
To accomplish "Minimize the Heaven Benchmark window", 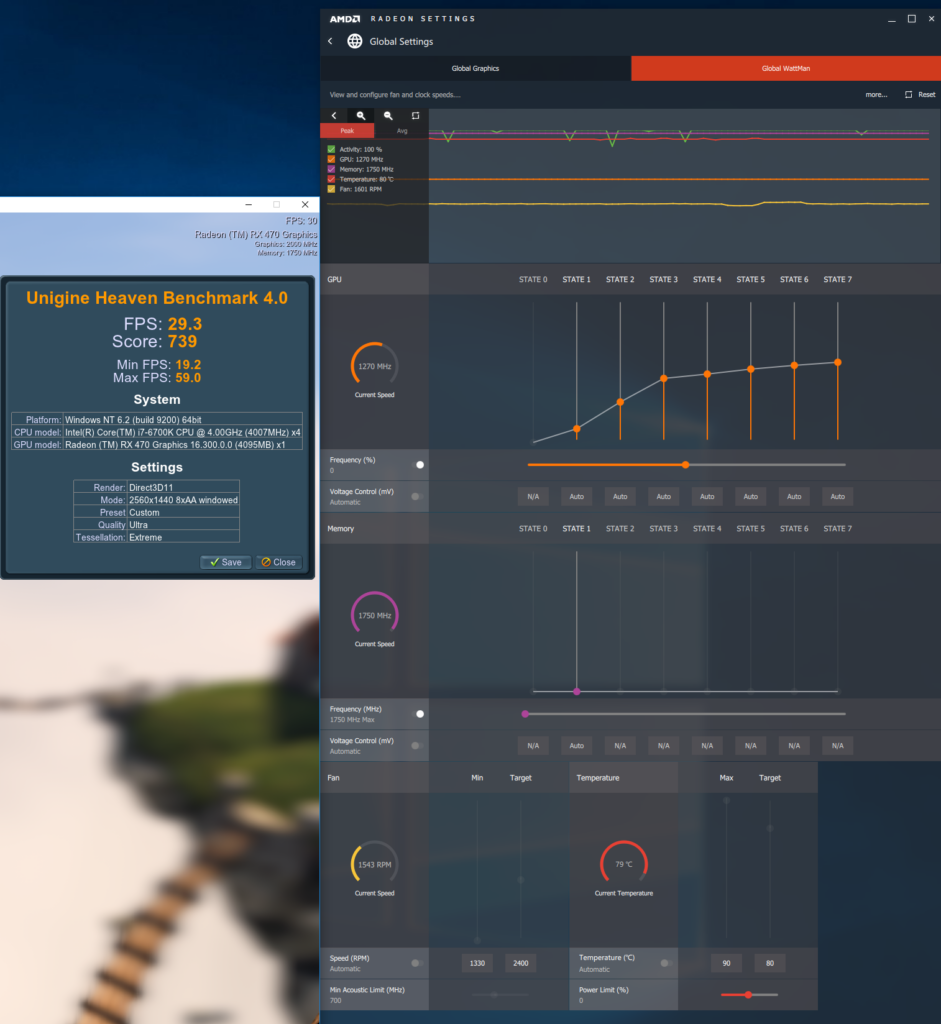I will click(248, 204).
